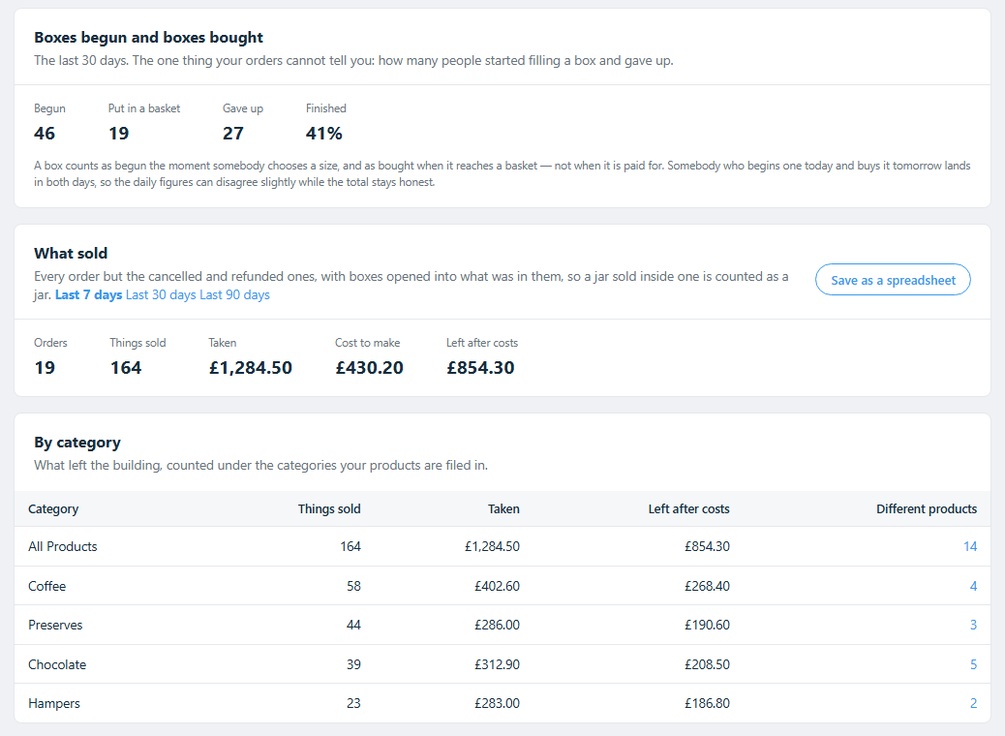Click Save as a spreadsheet button
Viewport: 1005px width, 736px height.
point(892,280)
